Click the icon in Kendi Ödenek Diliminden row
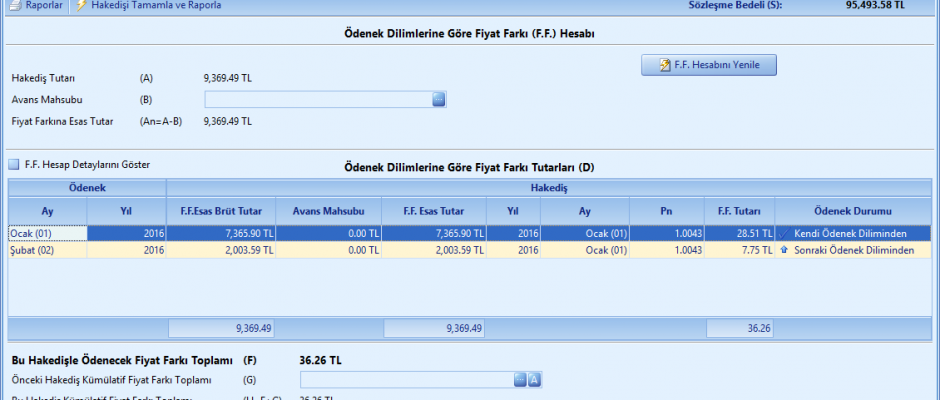Viewport: 940px width, 400px height. tap(784, 233)
